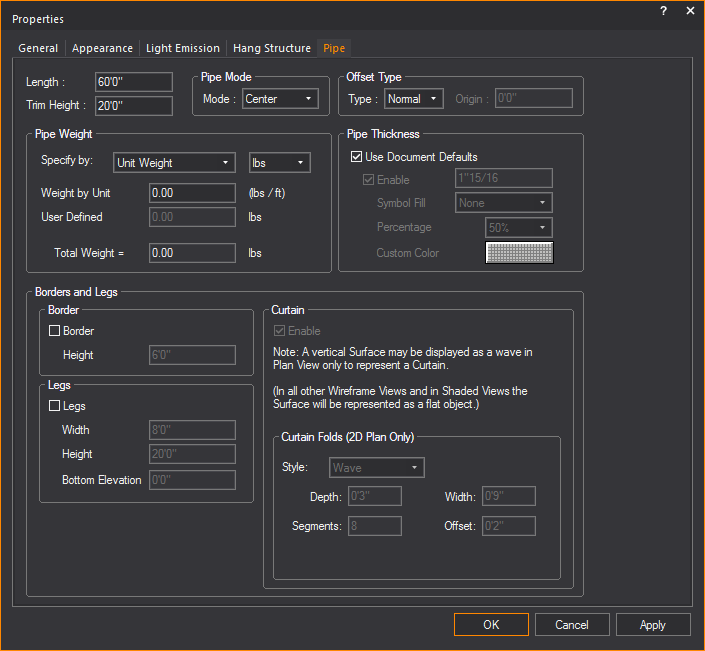Click the help question mark icon
This screenshot has height=651, width=705.
click(664, 10)
